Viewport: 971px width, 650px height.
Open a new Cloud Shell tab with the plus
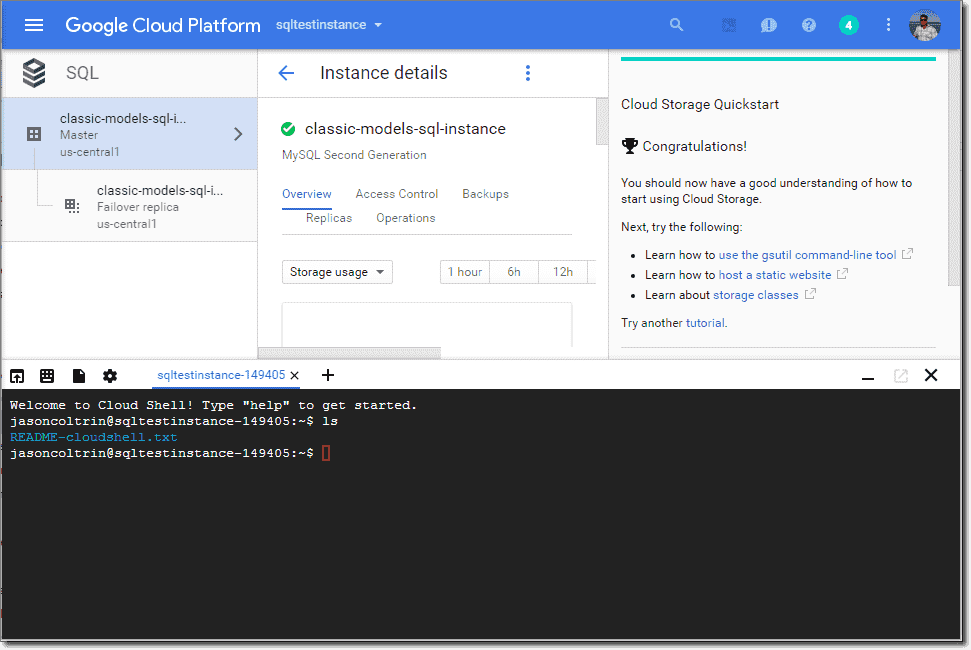tap(328, 374)
